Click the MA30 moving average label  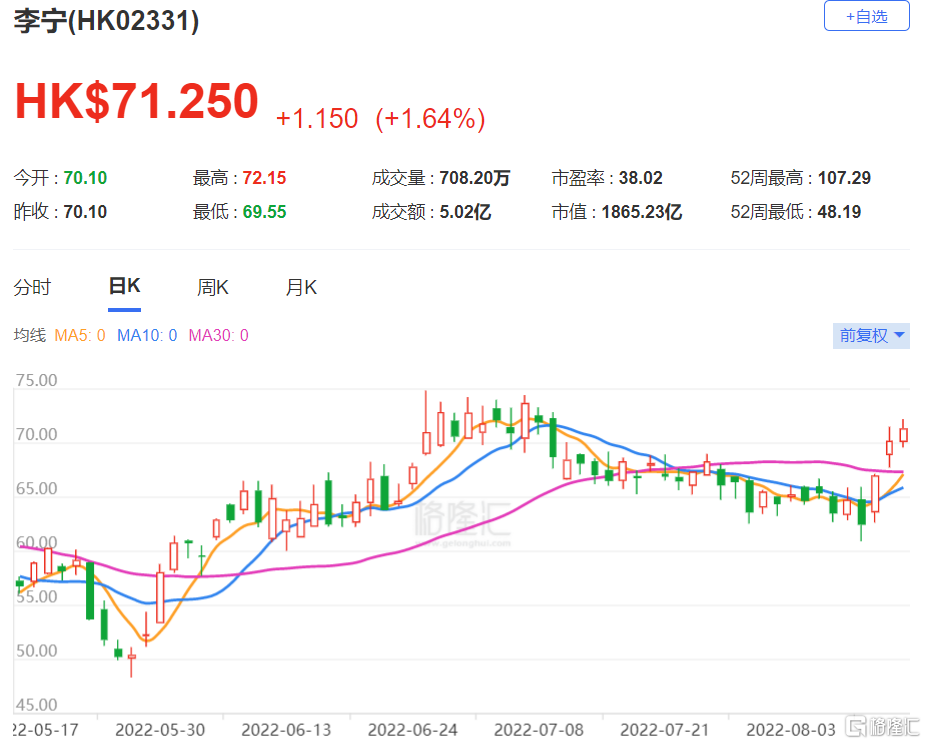(219, 335)
